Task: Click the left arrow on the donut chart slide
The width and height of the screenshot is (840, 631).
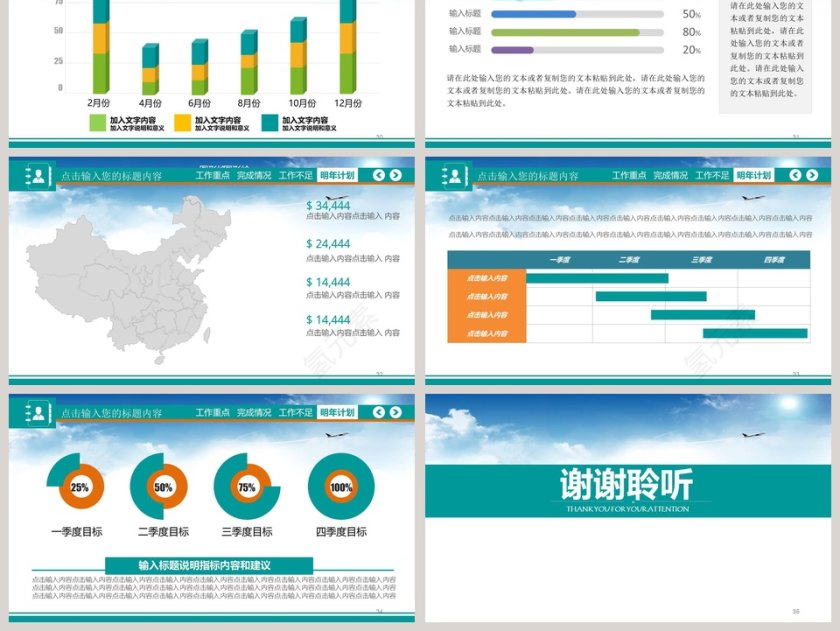Action: click(x=379, y=412)
